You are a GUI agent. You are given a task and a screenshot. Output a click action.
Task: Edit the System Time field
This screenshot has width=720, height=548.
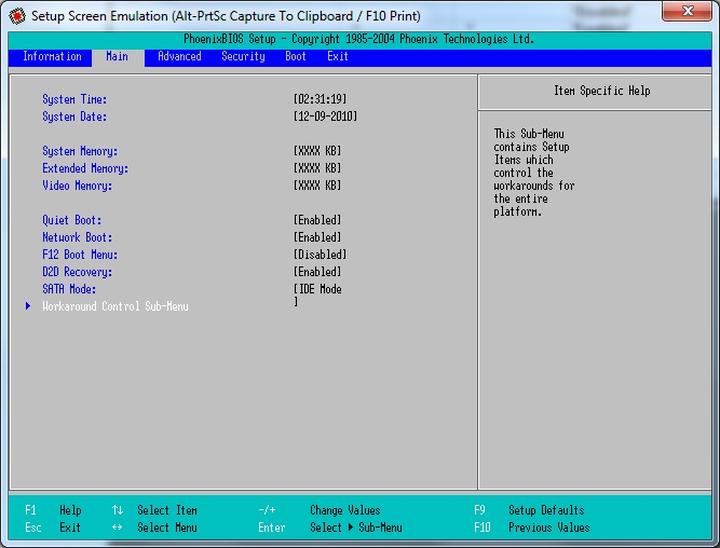coord(320,100)
